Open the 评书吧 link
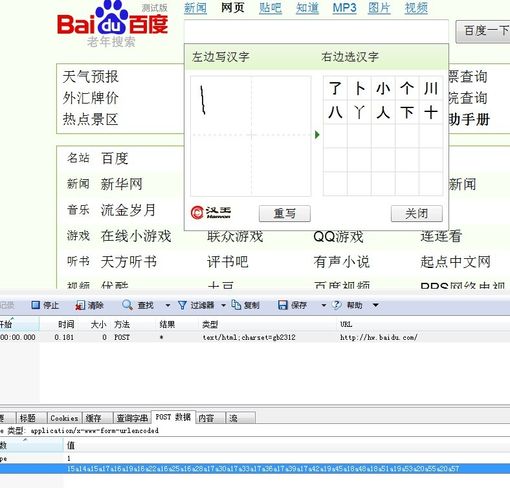510x488 pixels. (228, 262)
